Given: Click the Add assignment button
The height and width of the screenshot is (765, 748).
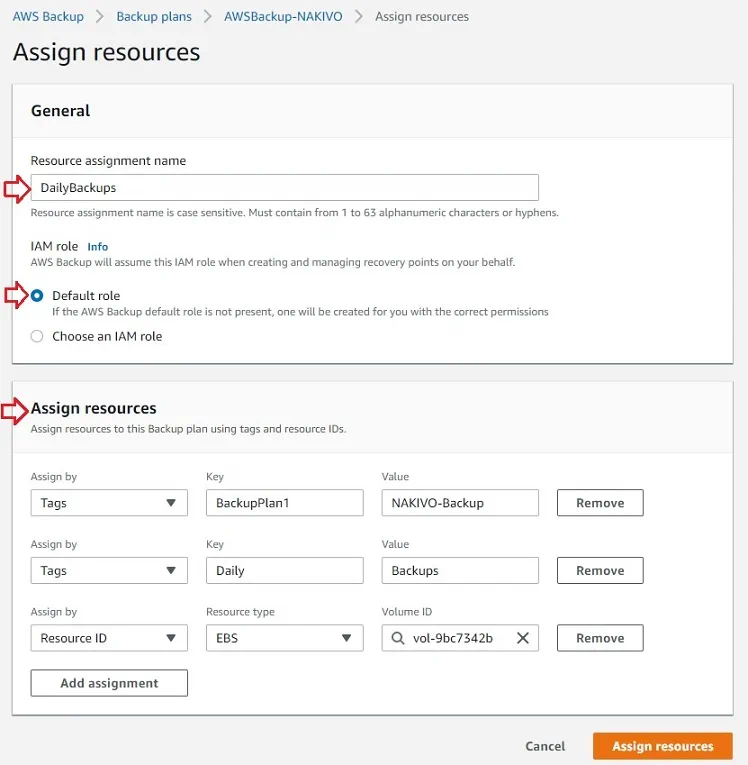Looking at the screenshot, I should click(109, 683).
